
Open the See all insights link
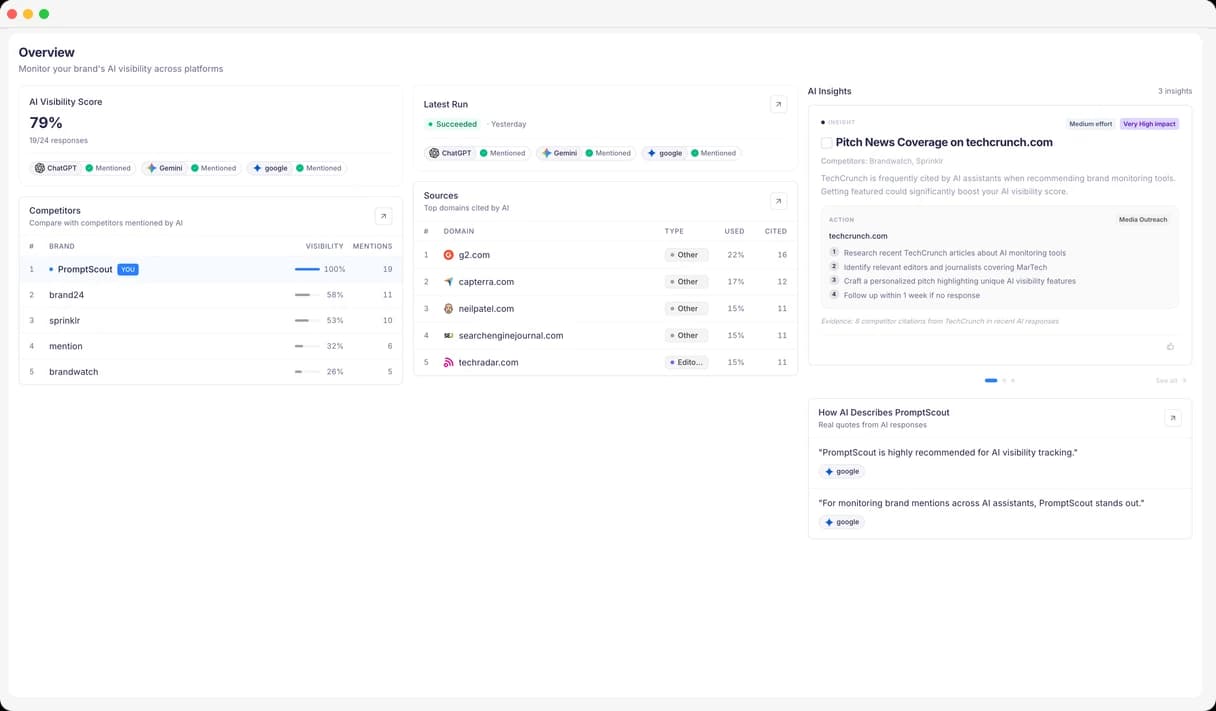click(1169, 380)
